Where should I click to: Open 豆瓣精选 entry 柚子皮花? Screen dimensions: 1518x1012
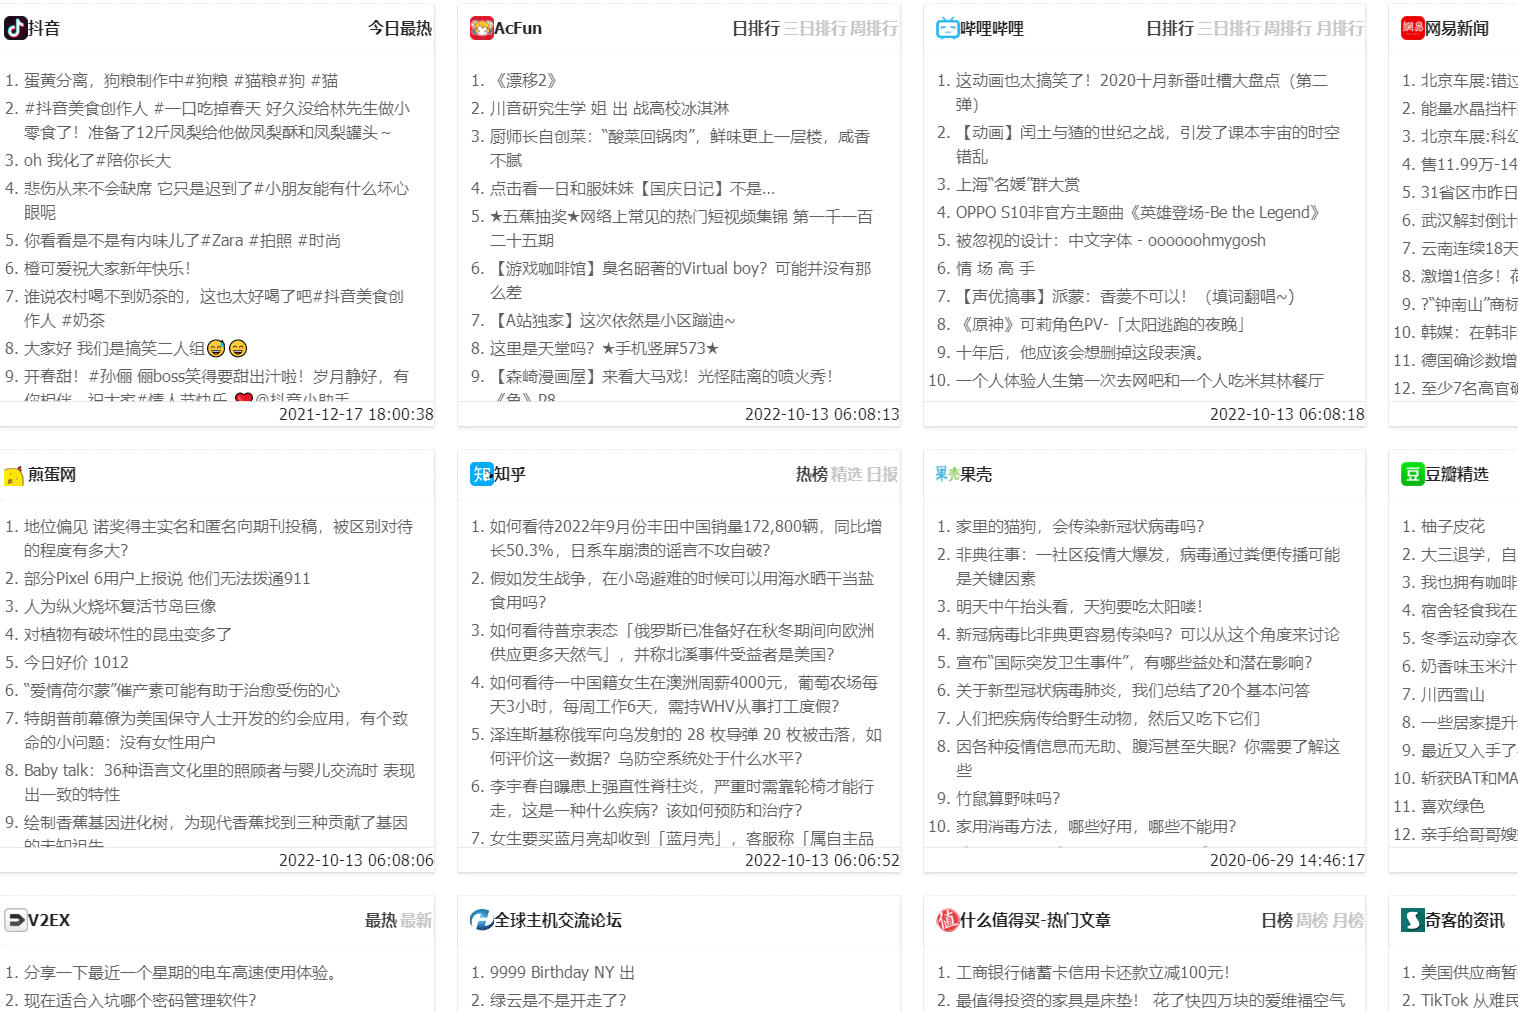pyautogui.click(x=1453, y=526)
